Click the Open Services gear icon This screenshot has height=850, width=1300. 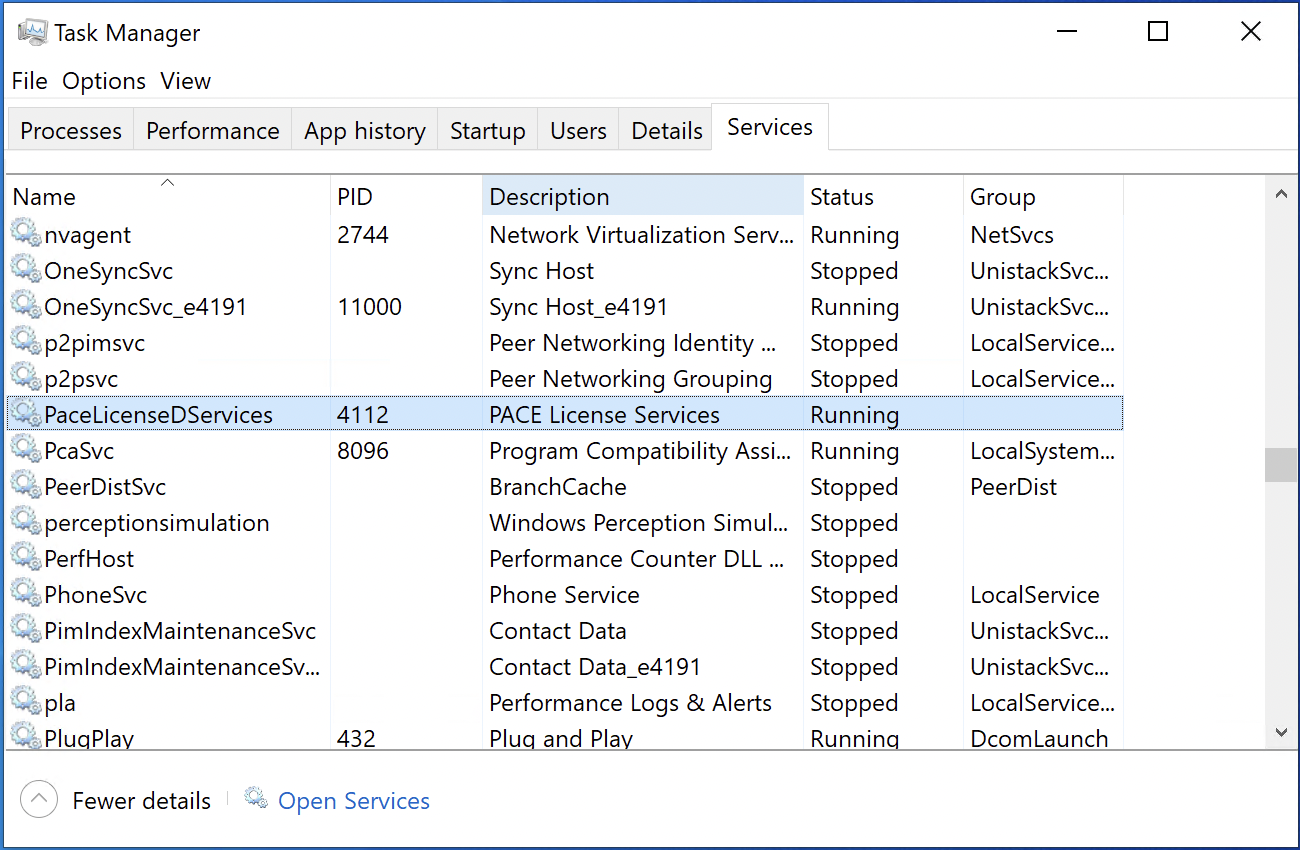pyautogui.click(x=254, y=799)
